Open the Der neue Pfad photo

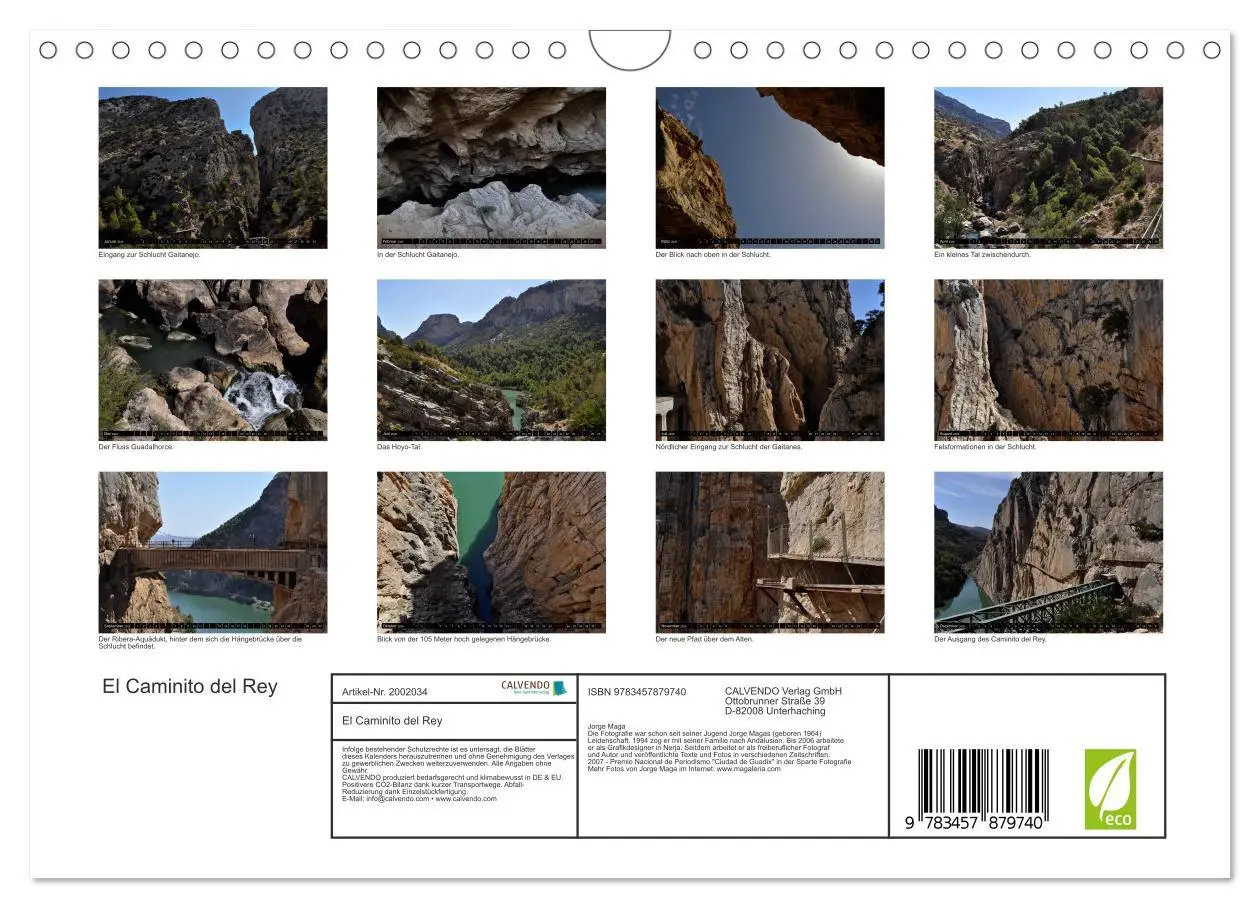pos(770,552)
